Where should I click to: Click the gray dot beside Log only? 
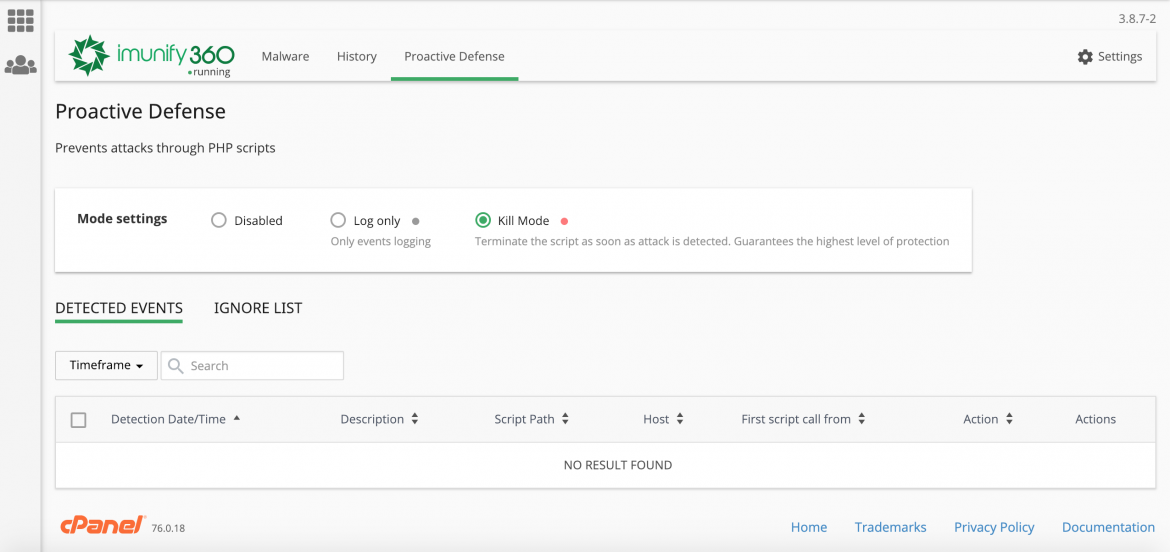416,221
